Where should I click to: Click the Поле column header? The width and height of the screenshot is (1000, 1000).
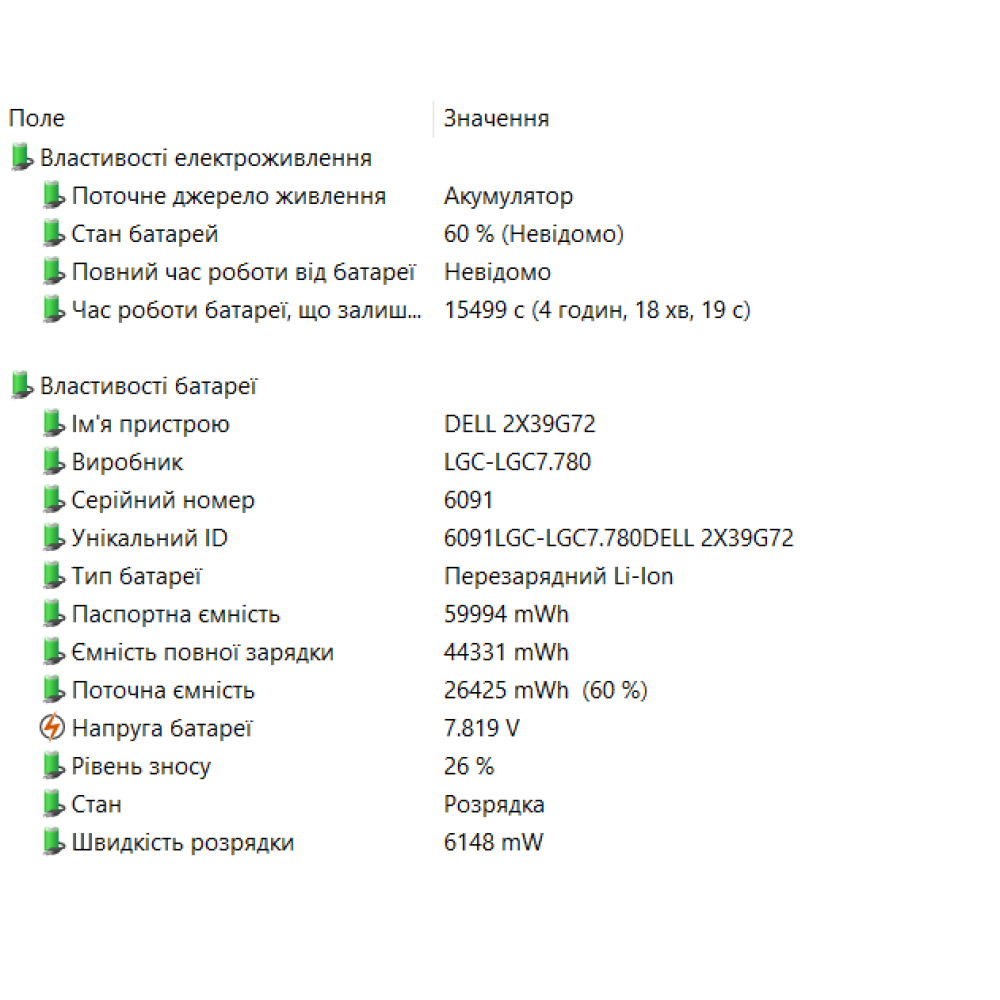pos(37,118)
